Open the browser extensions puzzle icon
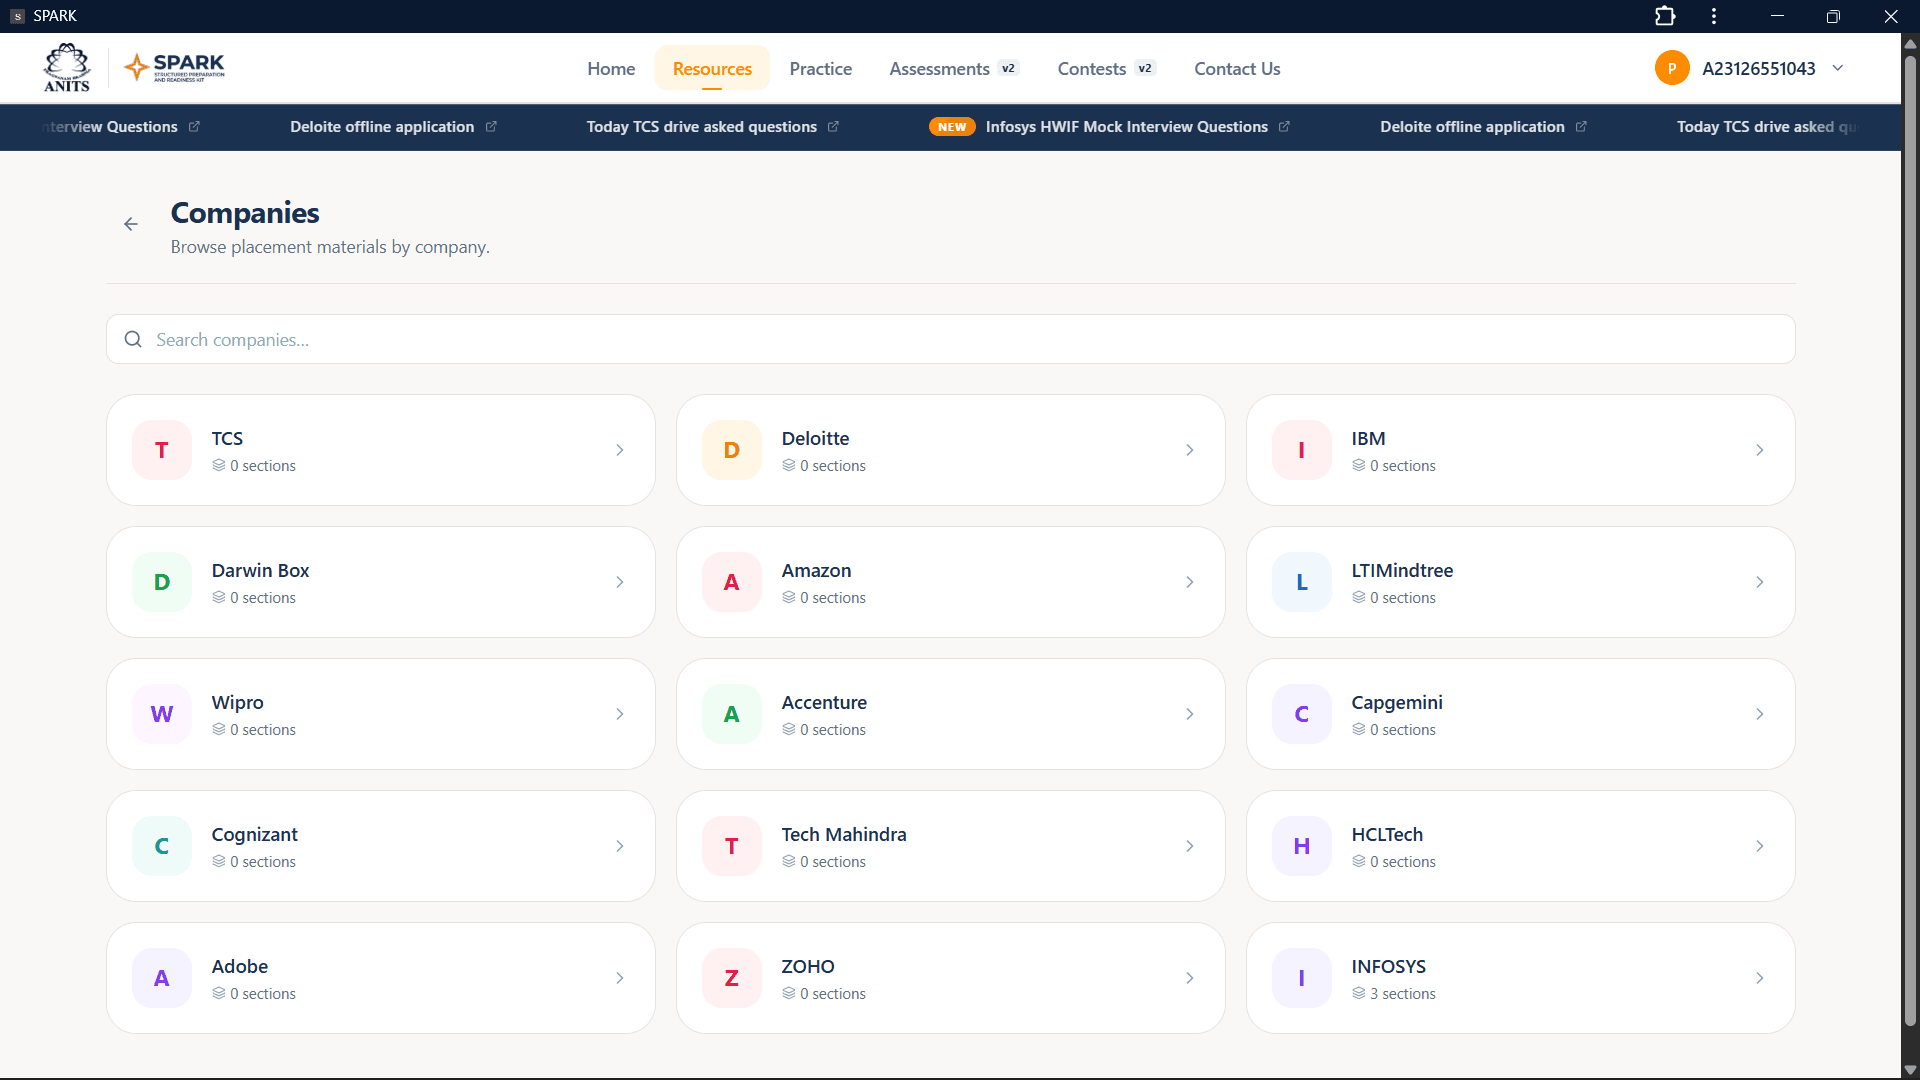 tap(1665, 16)
